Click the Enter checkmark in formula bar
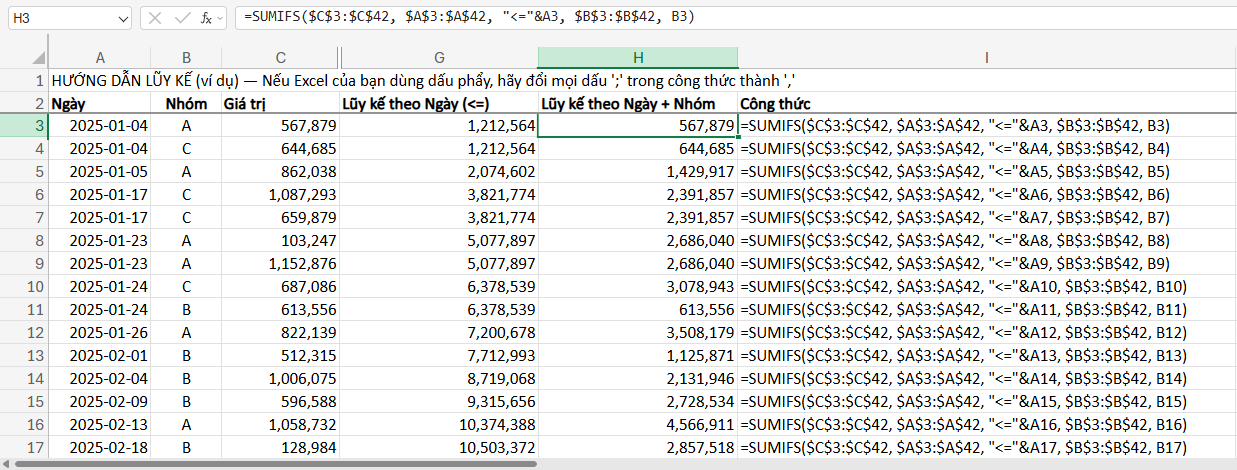Image resolution: width=1237 pixels, height=470 pixels. tap(181, 18)
